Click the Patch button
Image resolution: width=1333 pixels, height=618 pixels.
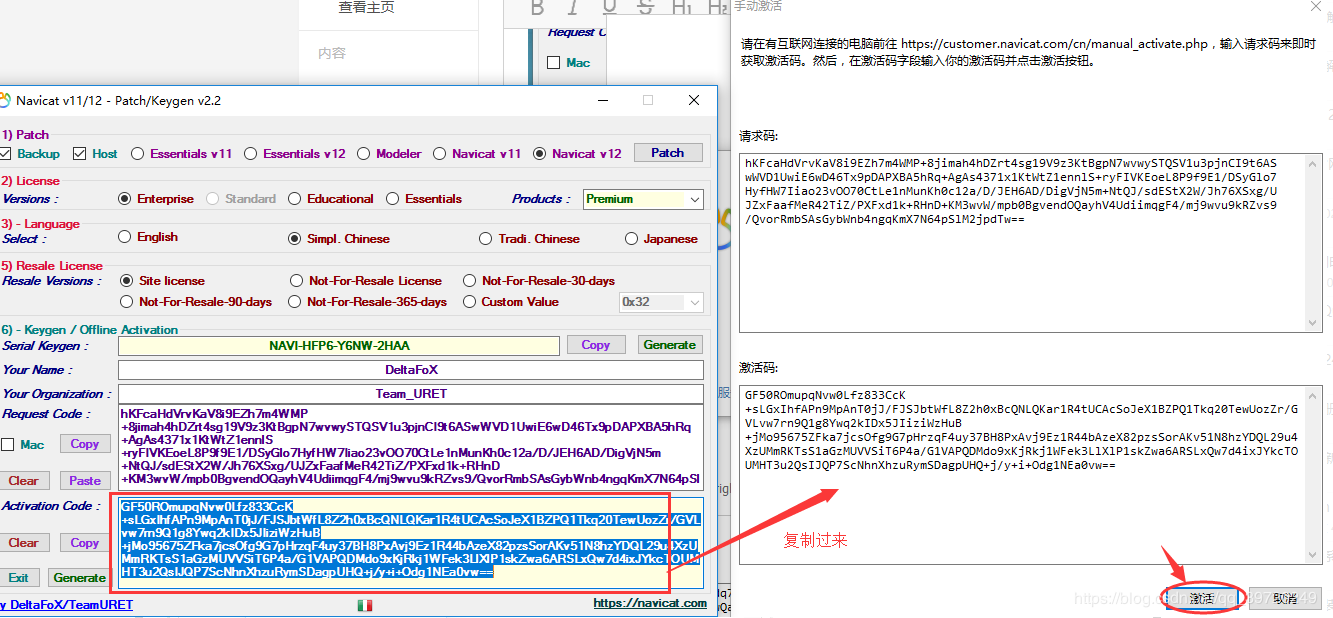coord(668,153)
